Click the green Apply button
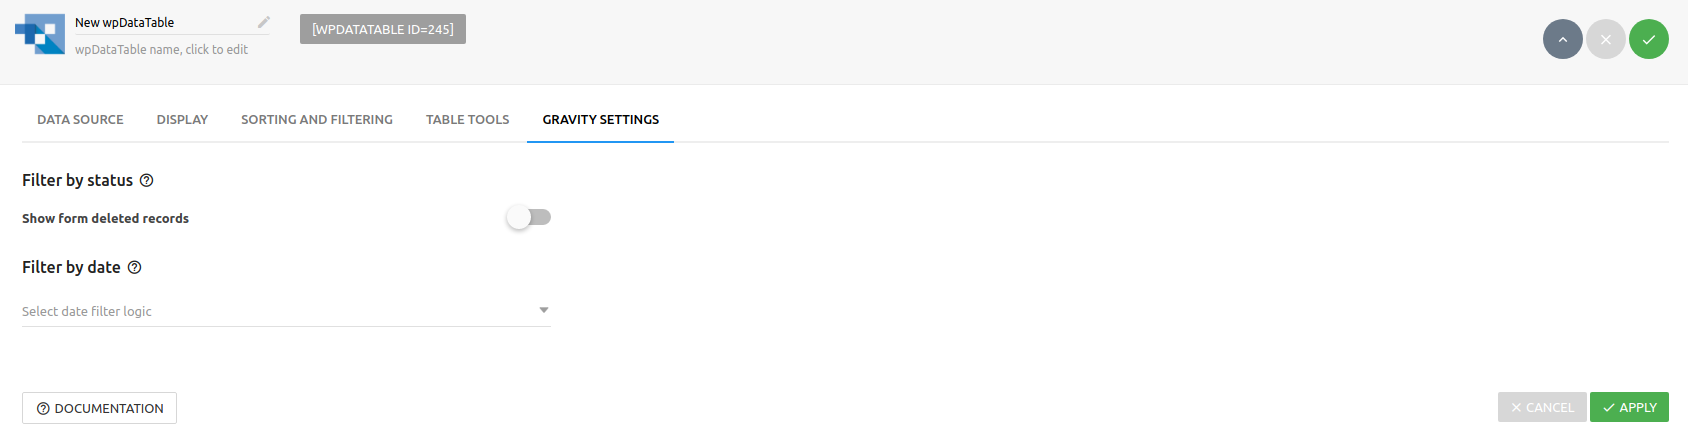Viewport: 1688px width, 438px height. click(x=1629, y=407)
